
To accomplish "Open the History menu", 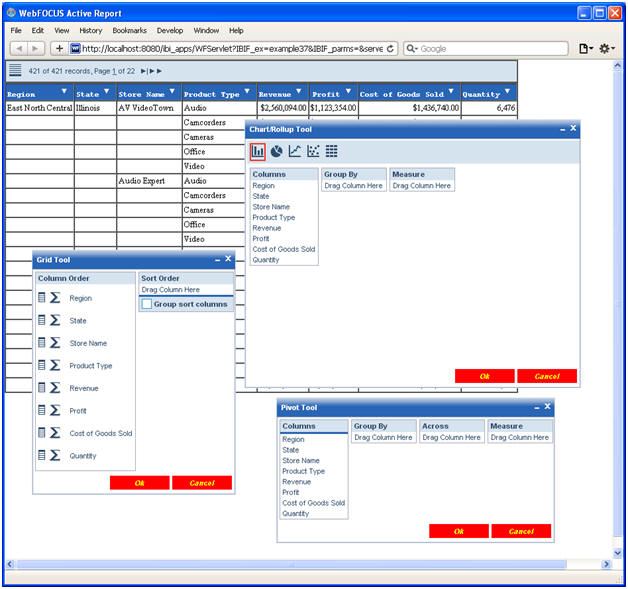I will (x=91, y=30).
